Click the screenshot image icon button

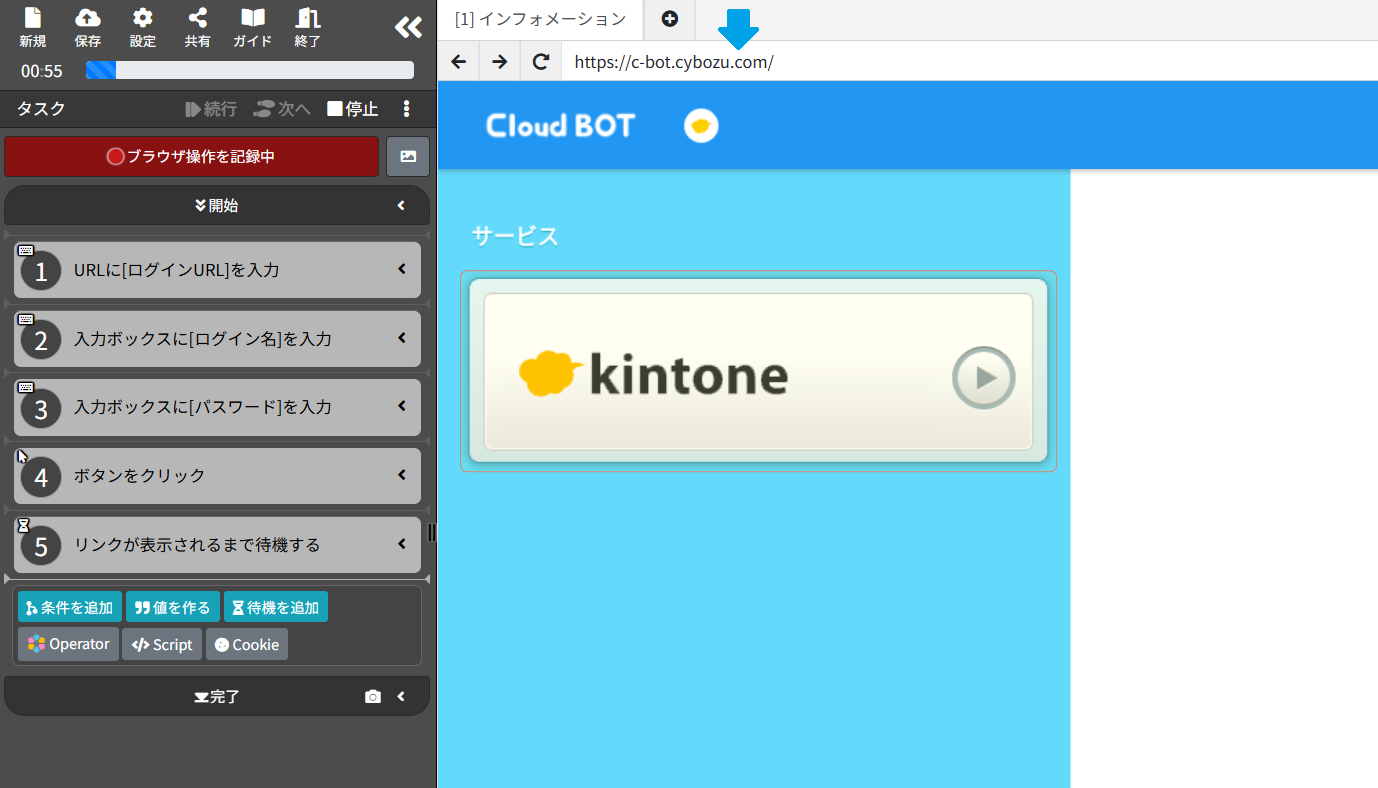408,156
